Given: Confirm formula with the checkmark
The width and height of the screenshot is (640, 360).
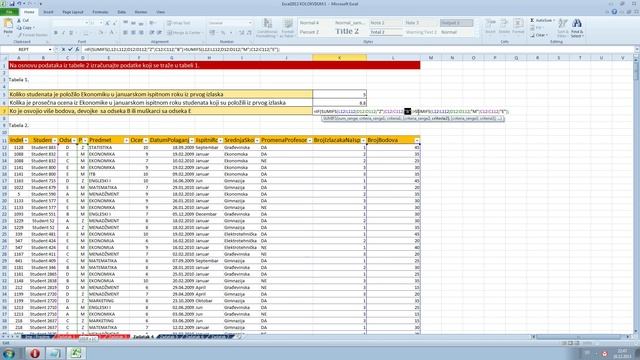Looking at the screenshot, I should pos(70,49).
